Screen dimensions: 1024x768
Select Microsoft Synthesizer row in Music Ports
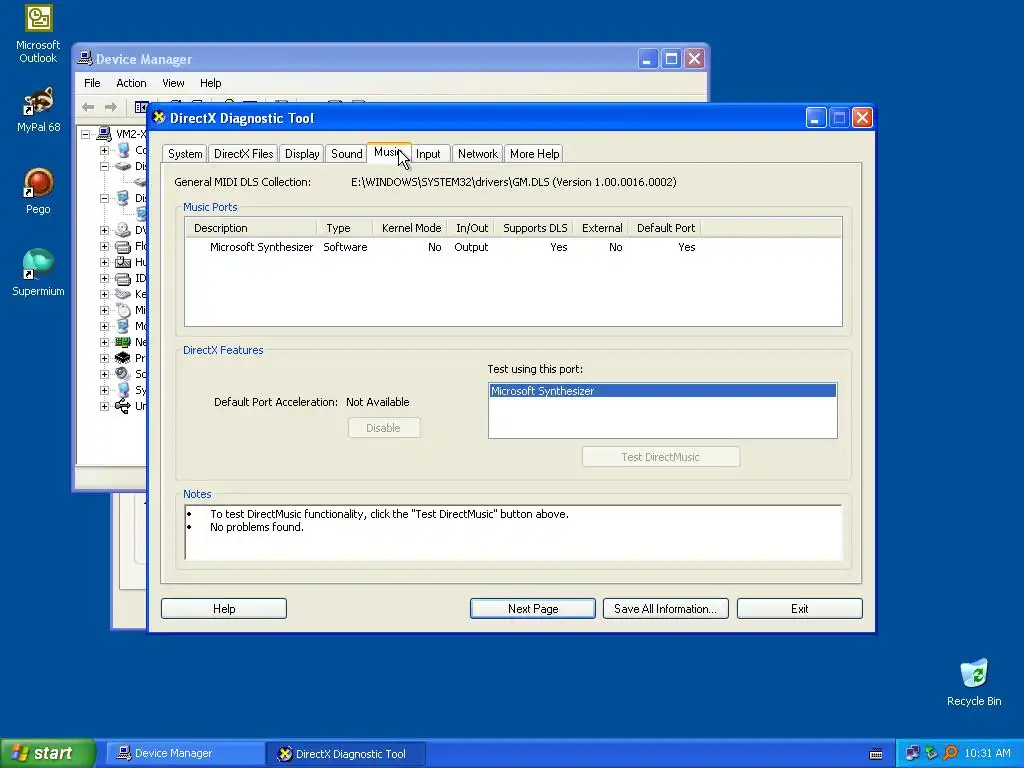point(513,248)
